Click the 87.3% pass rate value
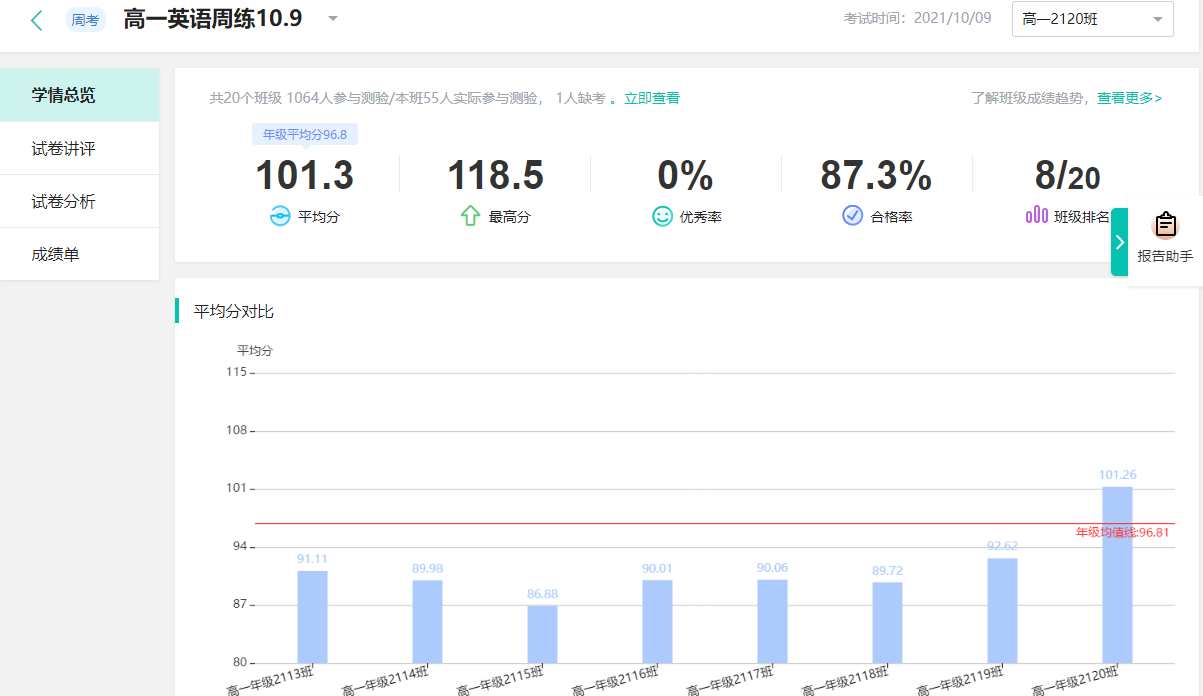 (876, 176)
